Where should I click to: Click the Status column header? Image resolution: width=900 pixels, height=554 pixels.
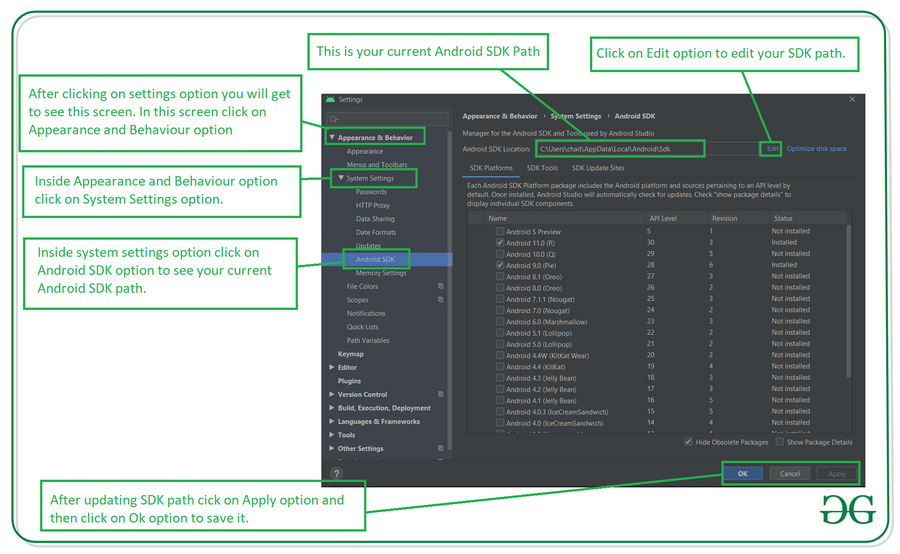783,218
